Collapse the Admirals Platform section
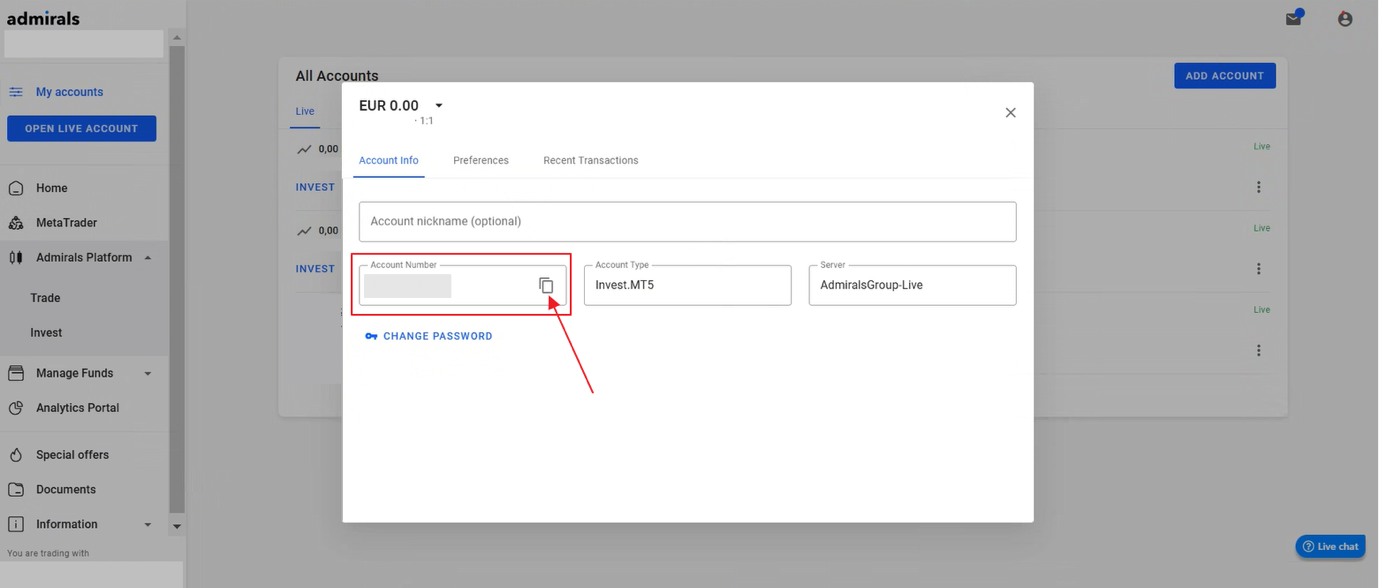Screen dimensions: 1379x588 pos(148,258)
